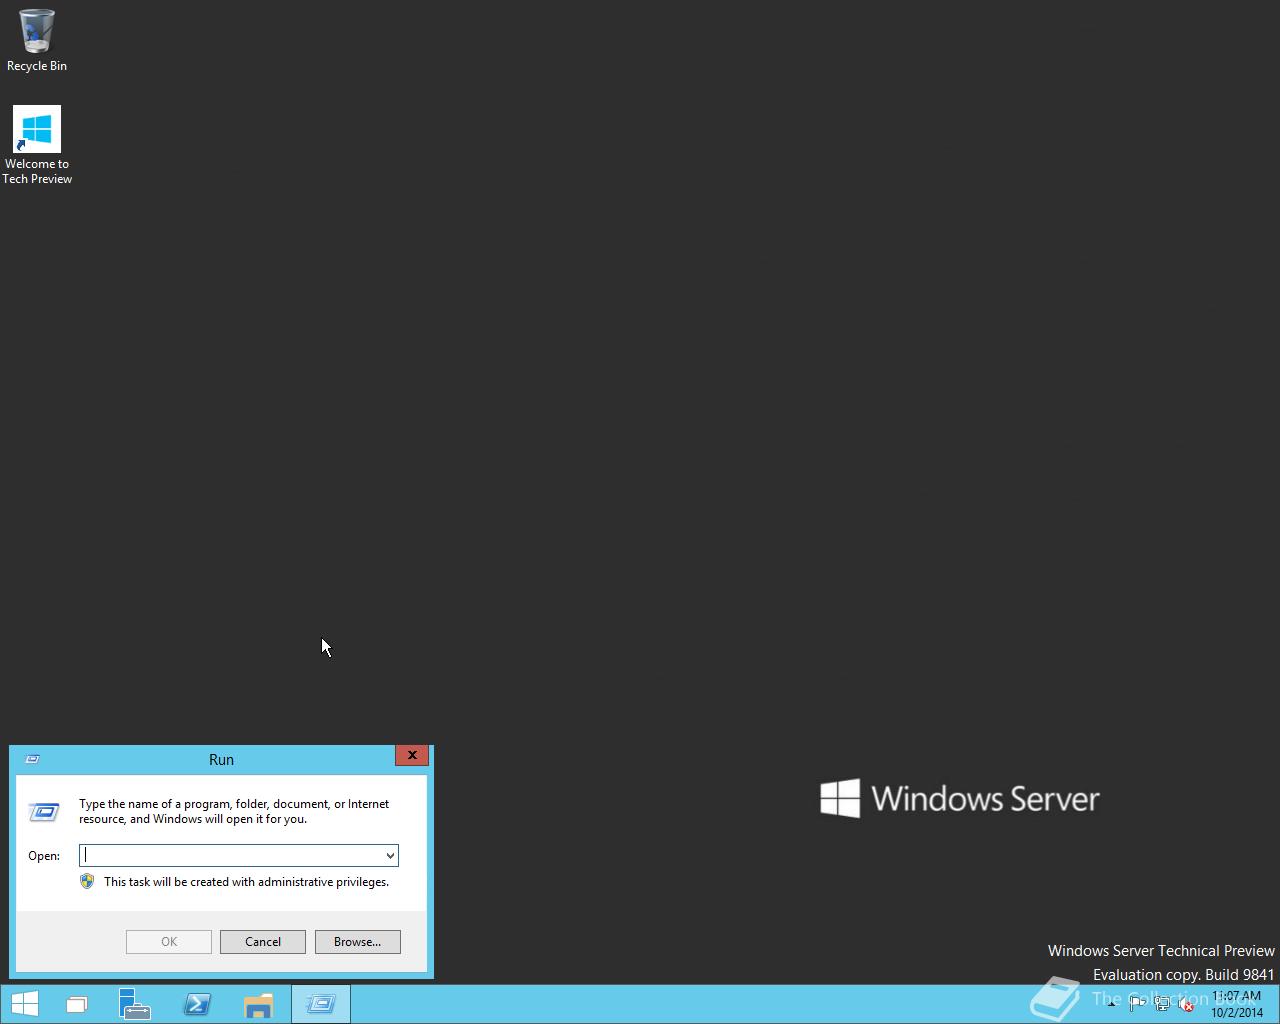Open Task View from the taskbar

[77, 1004]
